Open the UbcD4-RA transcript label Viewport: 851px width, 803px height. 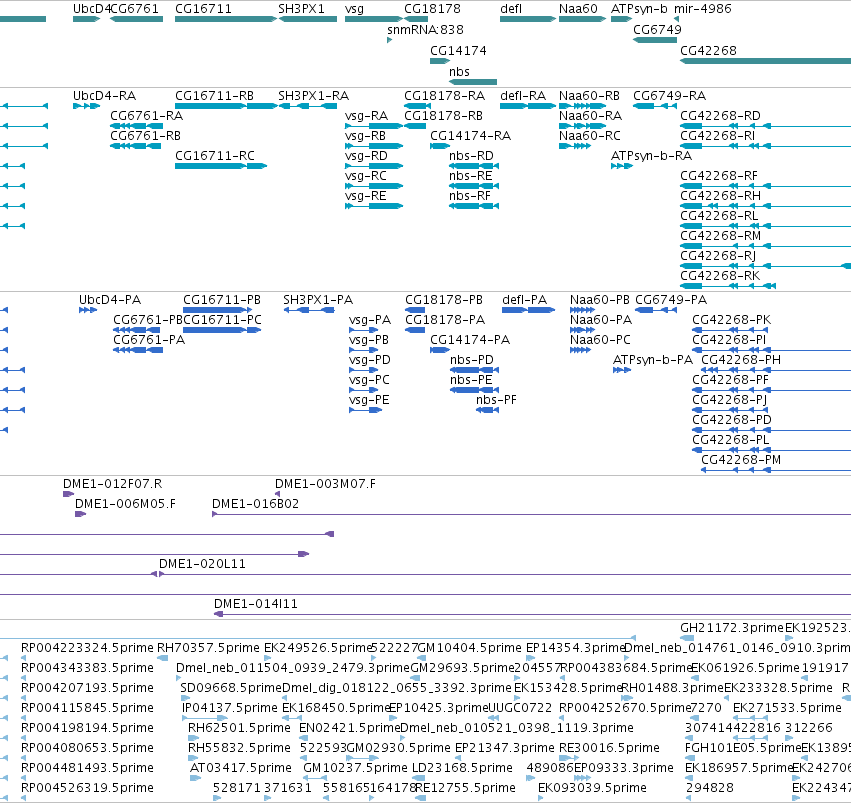104,96
